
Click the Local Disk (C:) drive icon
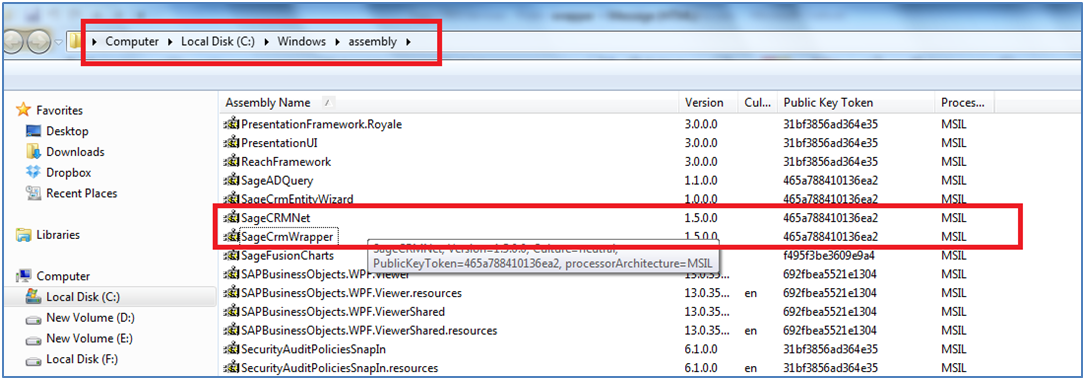coord(33,297)
